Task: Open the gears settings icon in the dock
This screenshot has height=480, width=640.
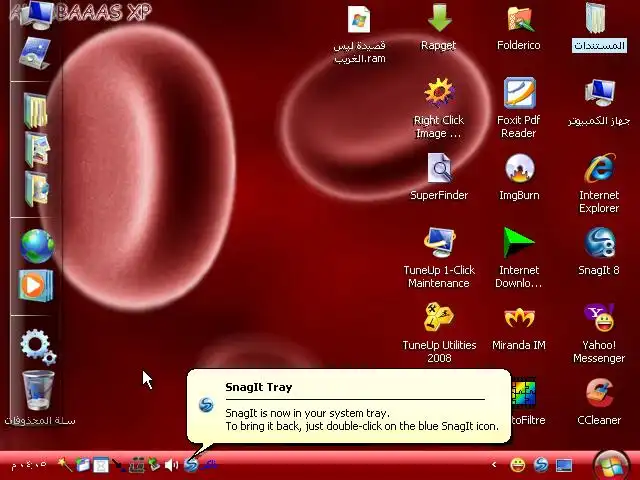Action: (38, 347)
